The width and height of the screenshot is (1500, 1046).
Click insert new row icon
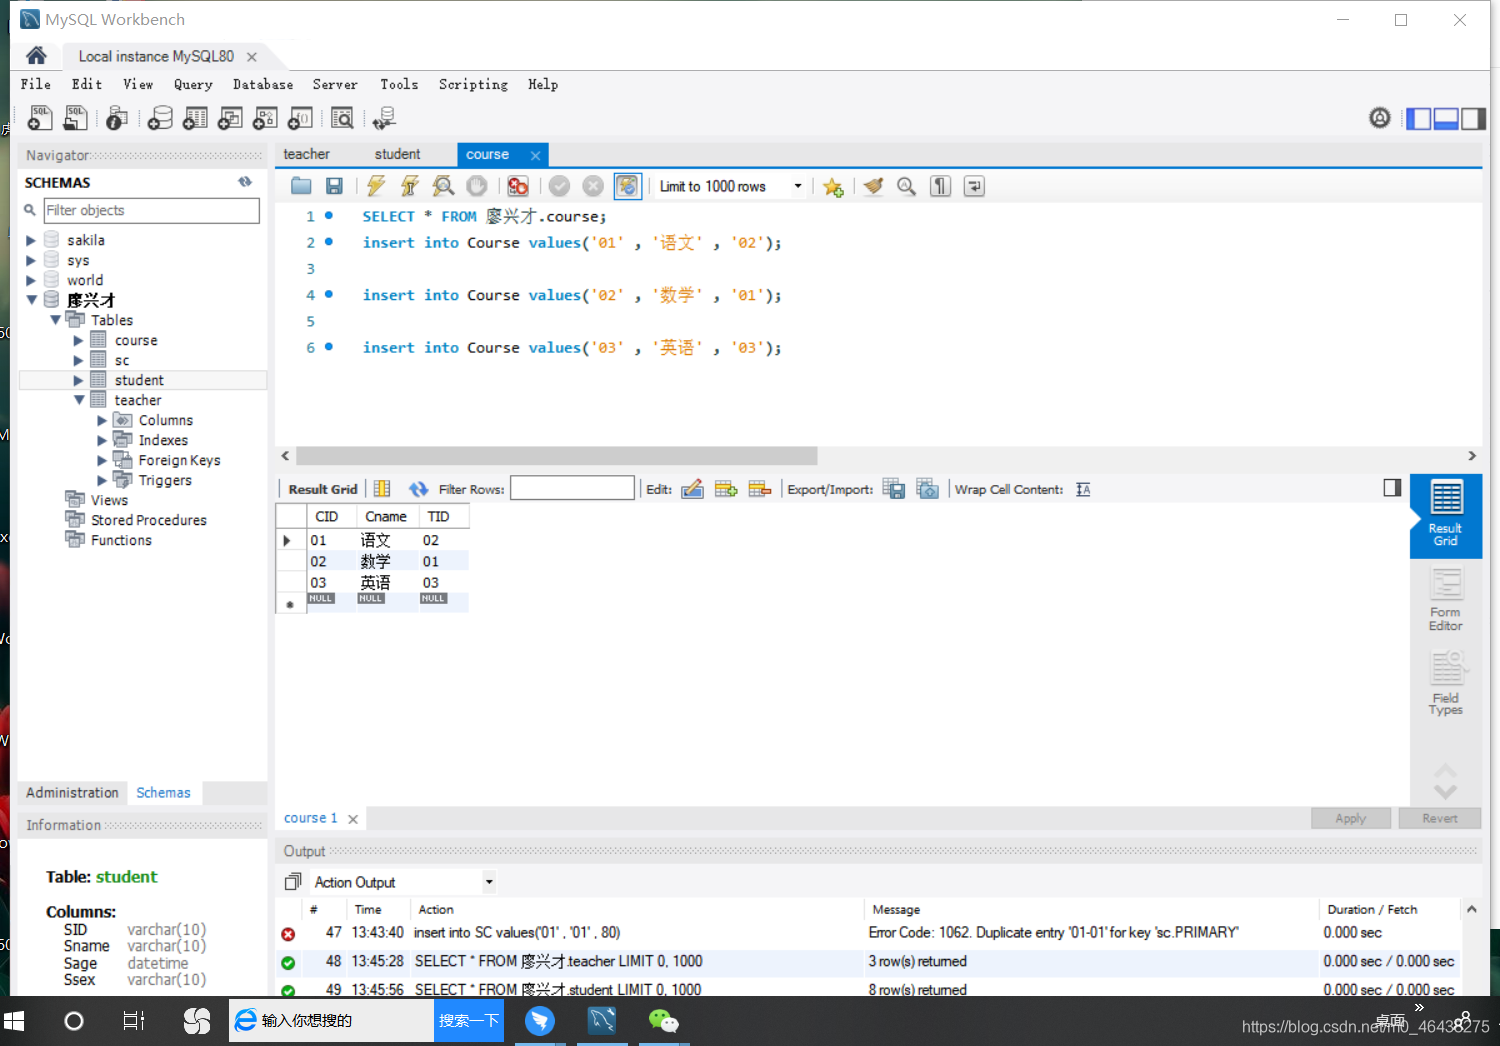(x=726, y=489)
